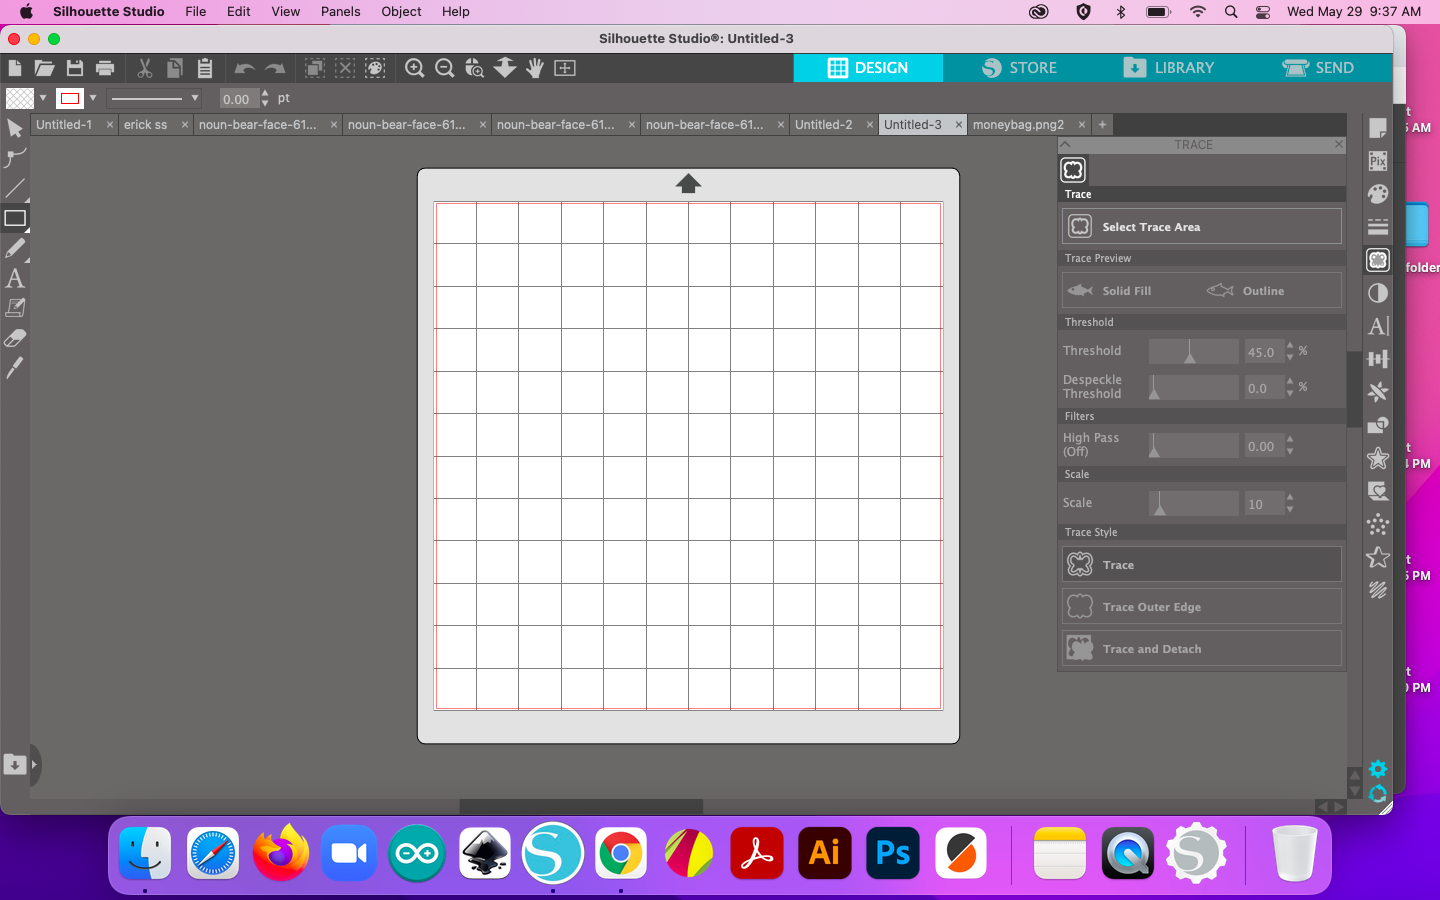The width and height of the screenshot is (1440, 900).
Task: Open the Replicate panel icon
Action: point(1378,392)
